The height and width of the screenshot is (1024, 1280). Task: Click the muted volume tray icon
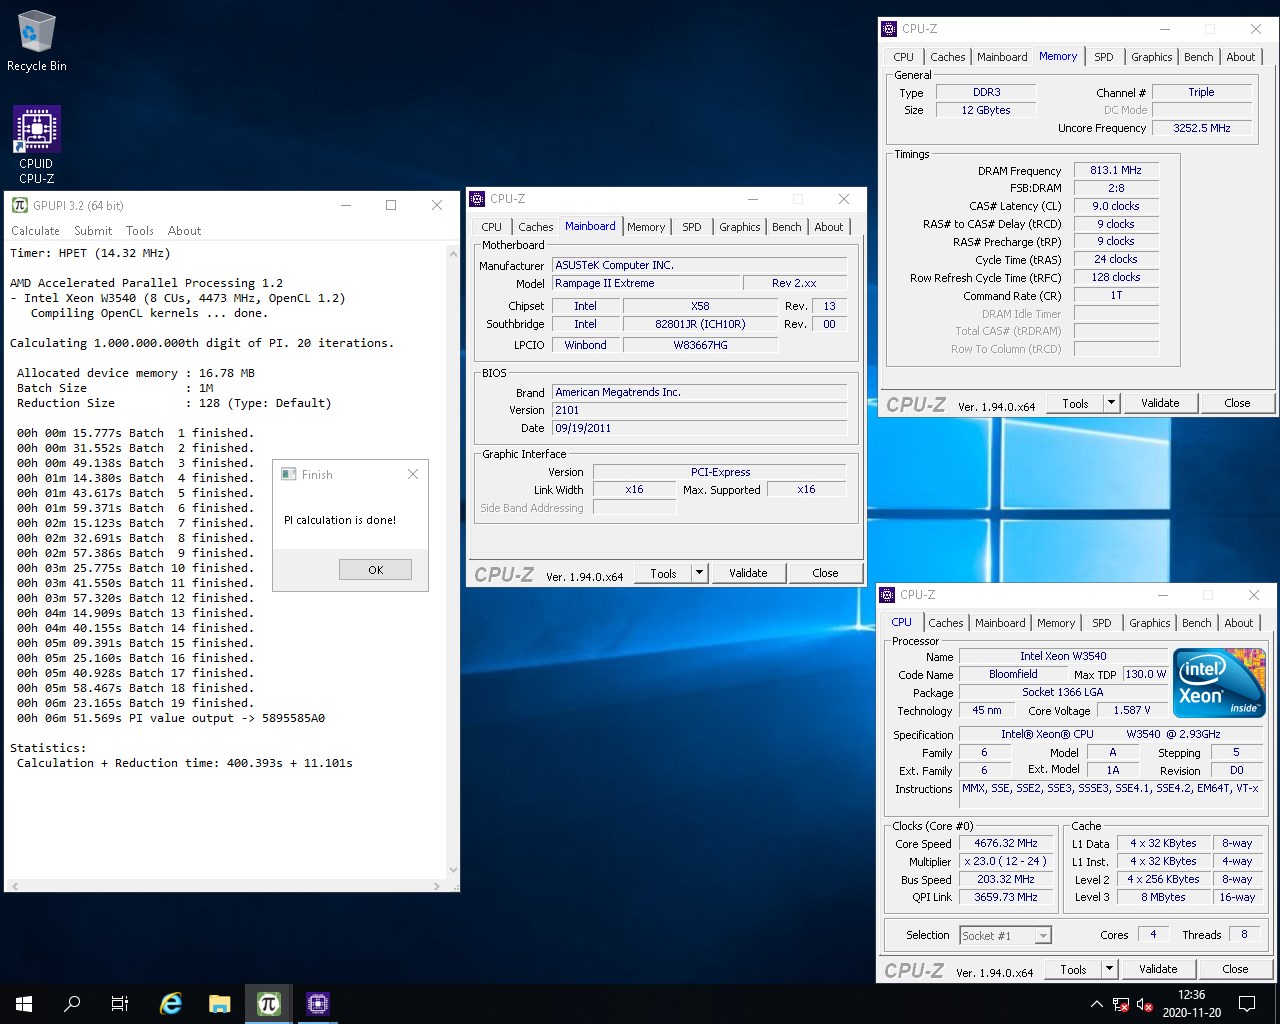[x=1145, y=1004]
